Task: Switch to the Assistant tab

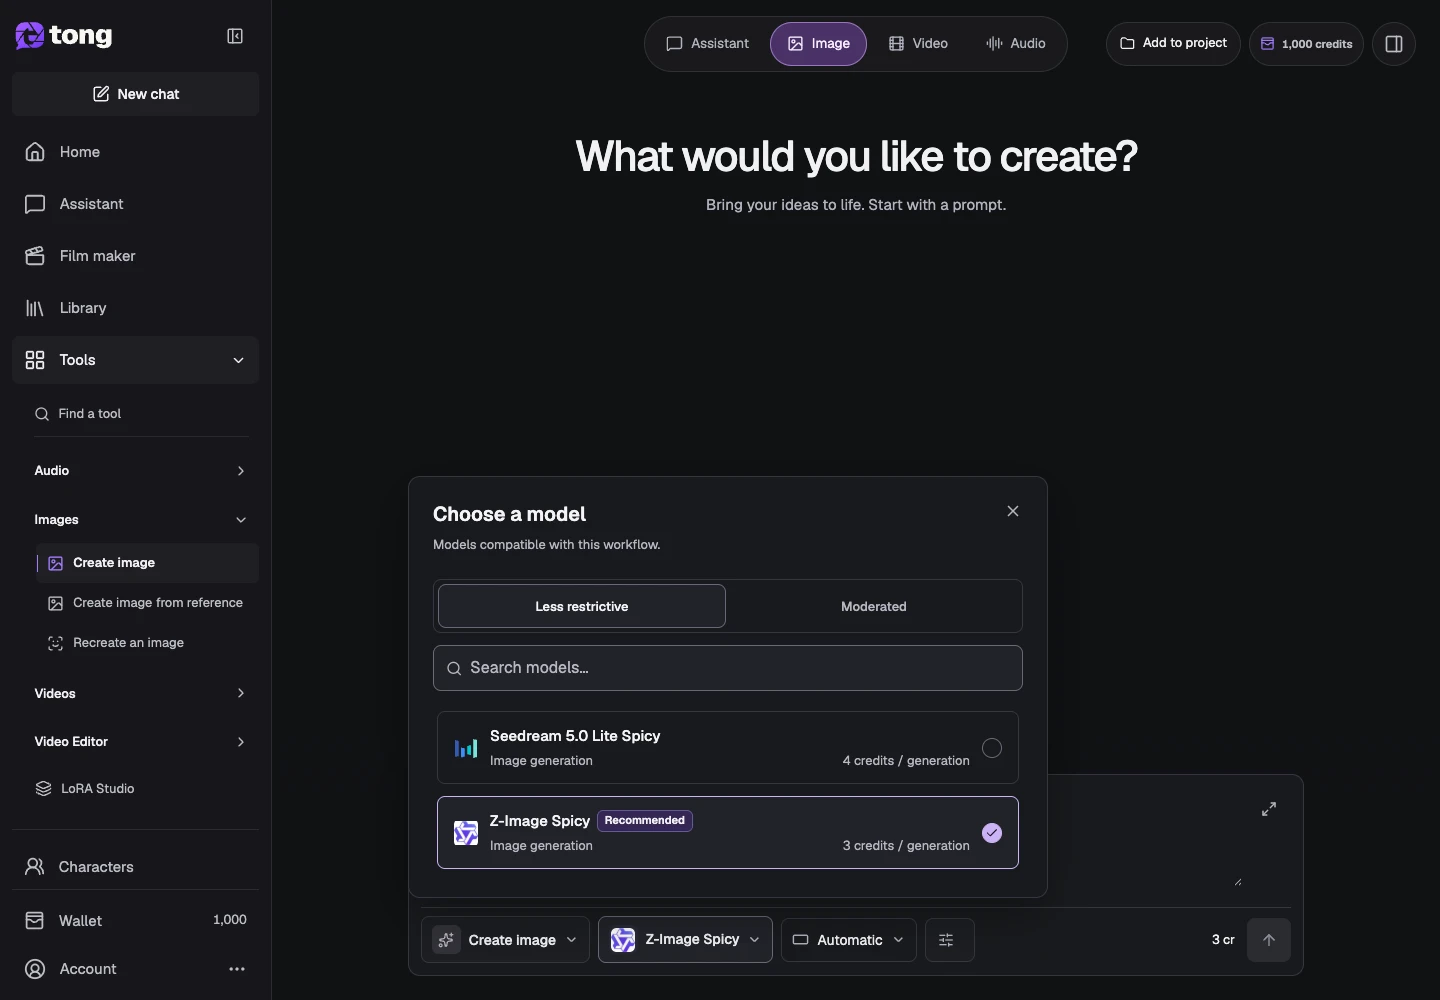Action: (708, 44)
